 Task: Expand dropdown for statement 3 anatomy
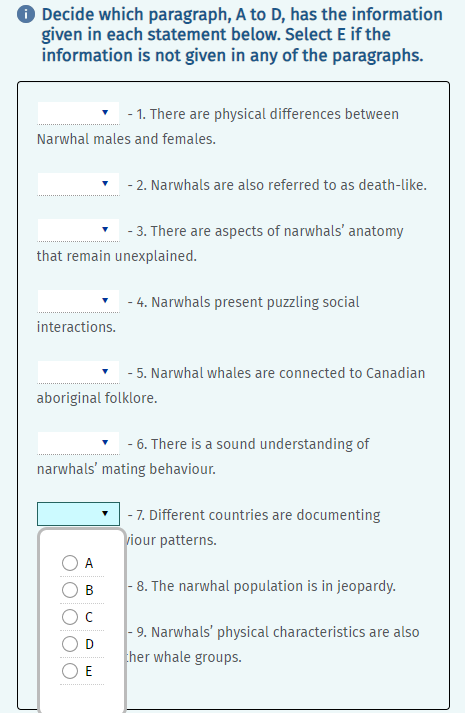(x=78, y=230)
